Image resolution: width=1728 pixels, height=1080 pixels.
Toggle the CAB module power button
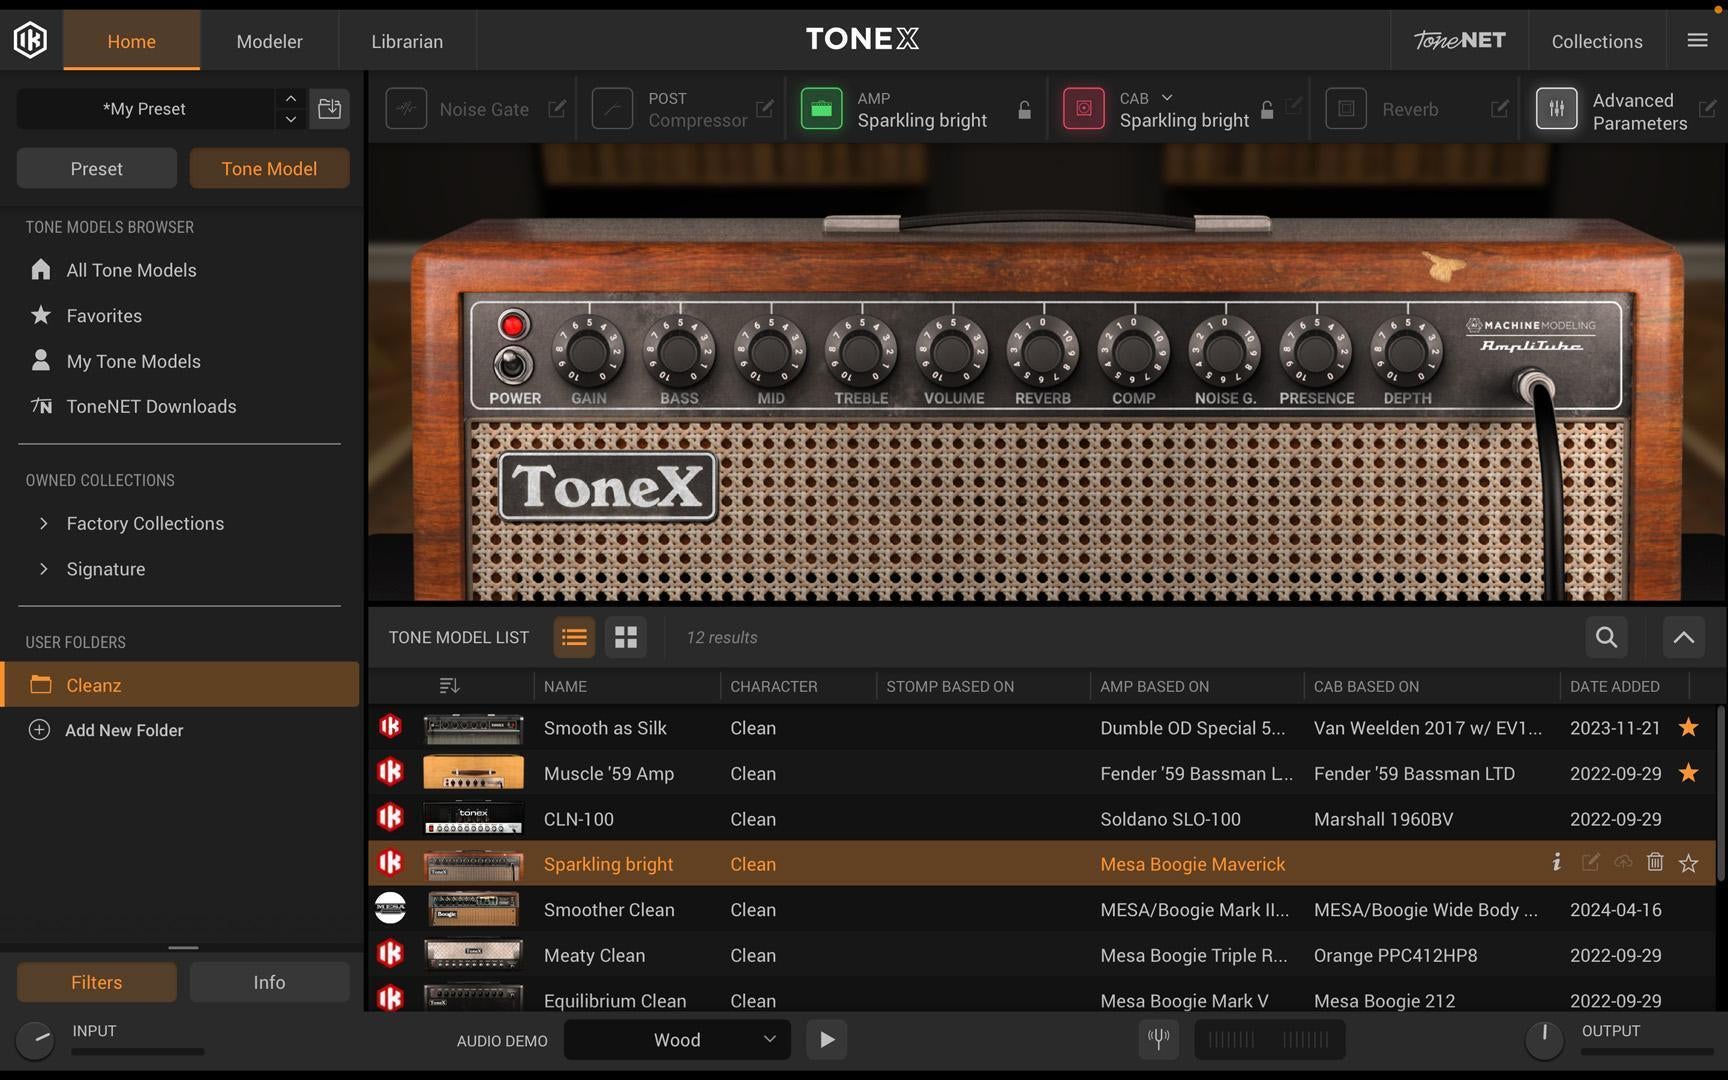pyautogui.click(x=1082, y=108)
